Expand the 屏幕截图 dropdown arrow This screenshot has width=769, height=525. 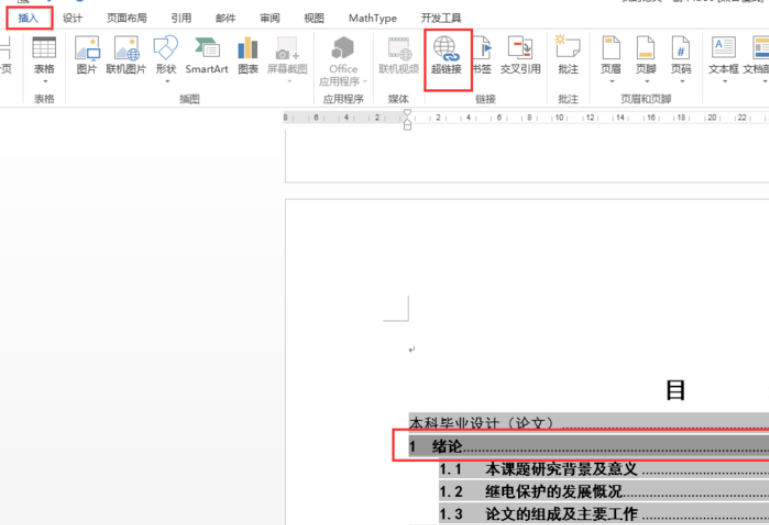click(x=289, y=81)
